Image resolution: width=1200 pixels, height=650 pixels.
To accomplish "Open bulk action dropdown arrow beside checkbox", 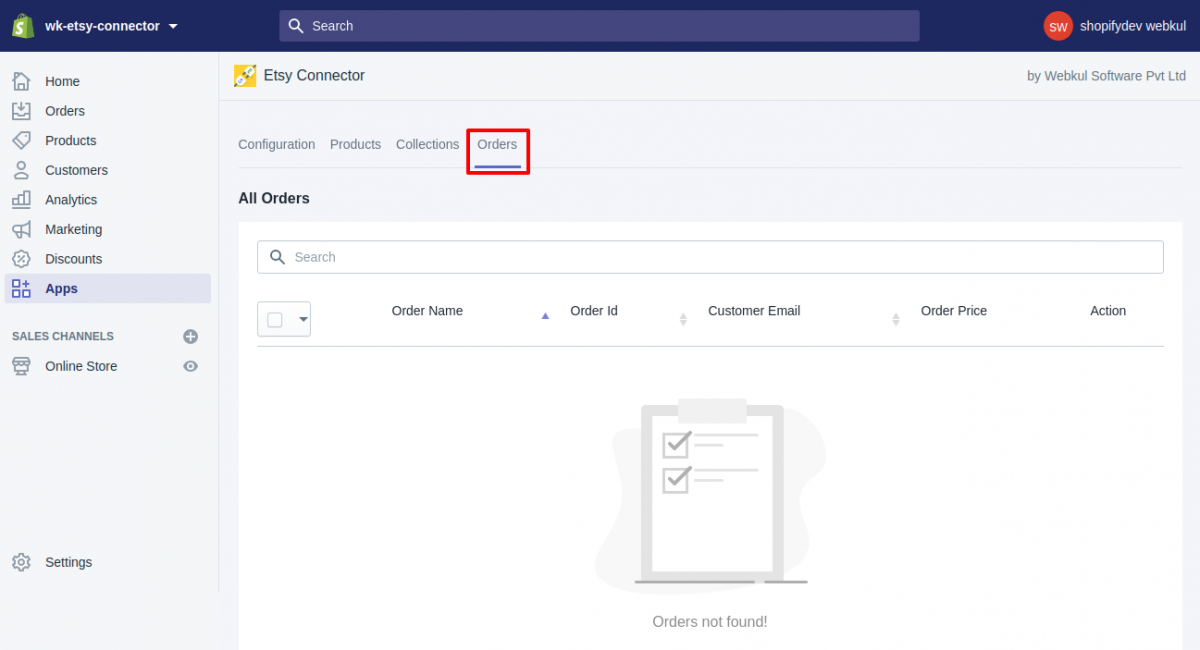I will [302, 320].
